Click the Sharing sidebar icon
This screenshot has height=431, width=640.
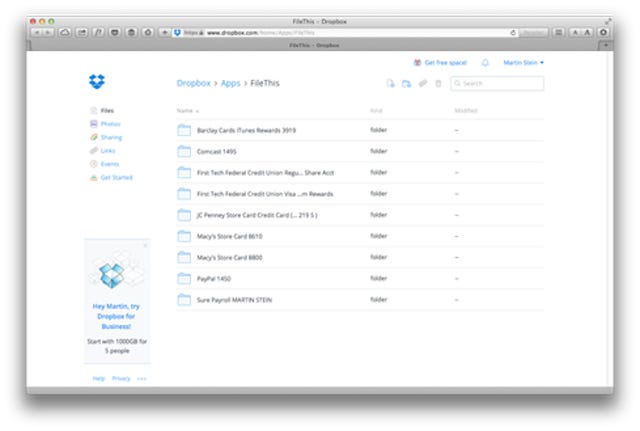coord(93,137)
